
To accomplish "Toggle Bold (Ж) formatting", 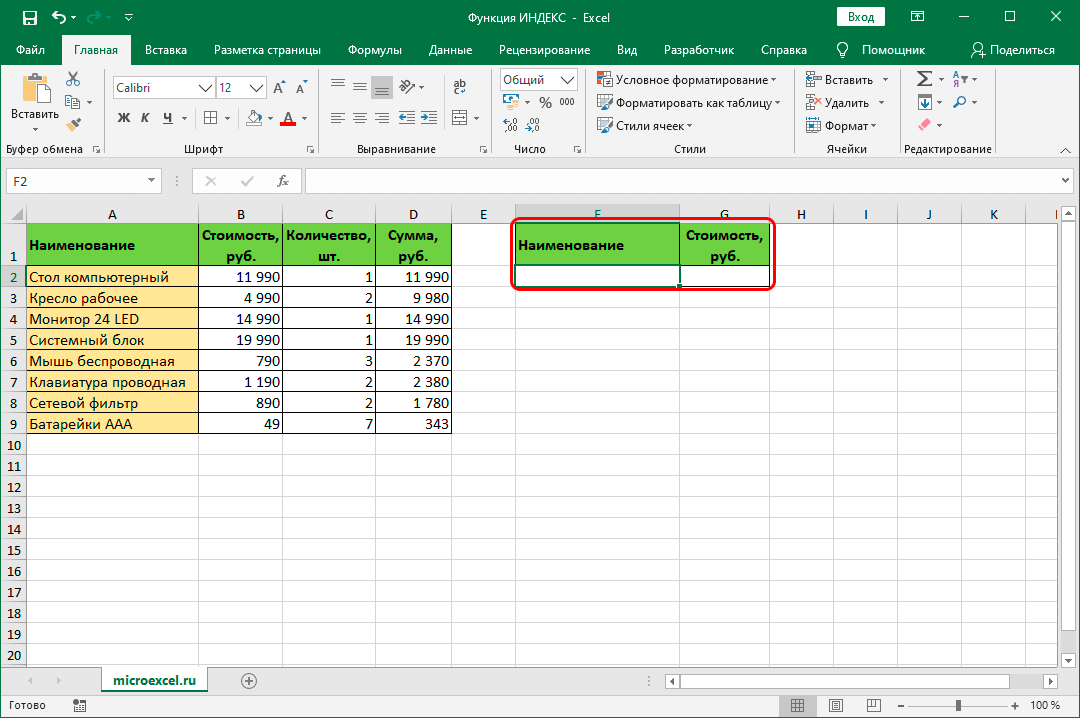I will (124, 118).
